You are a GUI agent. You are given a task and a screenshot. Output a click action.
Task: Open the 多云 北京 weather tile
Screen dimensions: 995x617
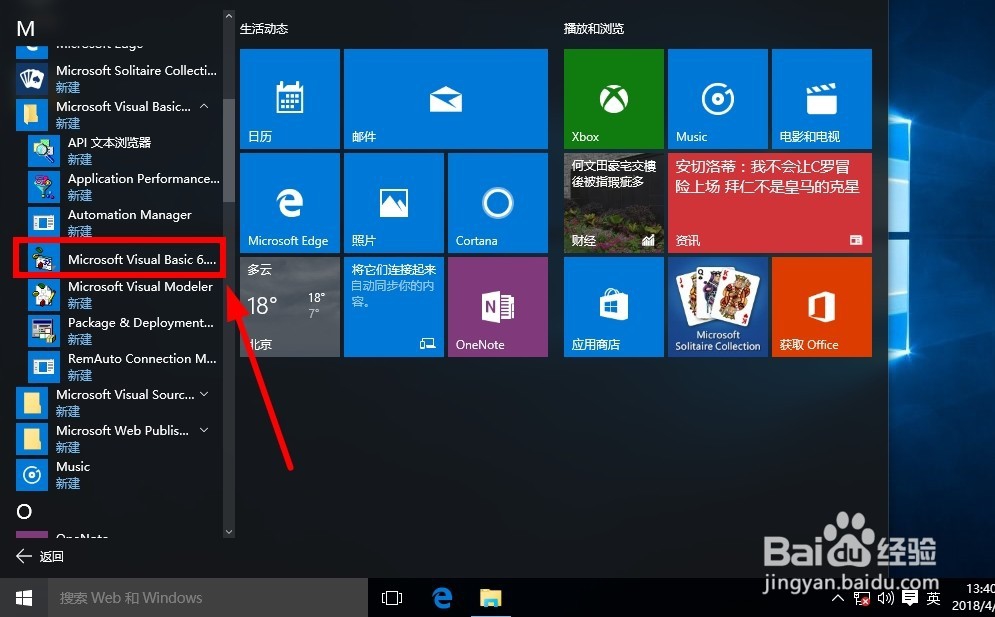click(289, 307)
